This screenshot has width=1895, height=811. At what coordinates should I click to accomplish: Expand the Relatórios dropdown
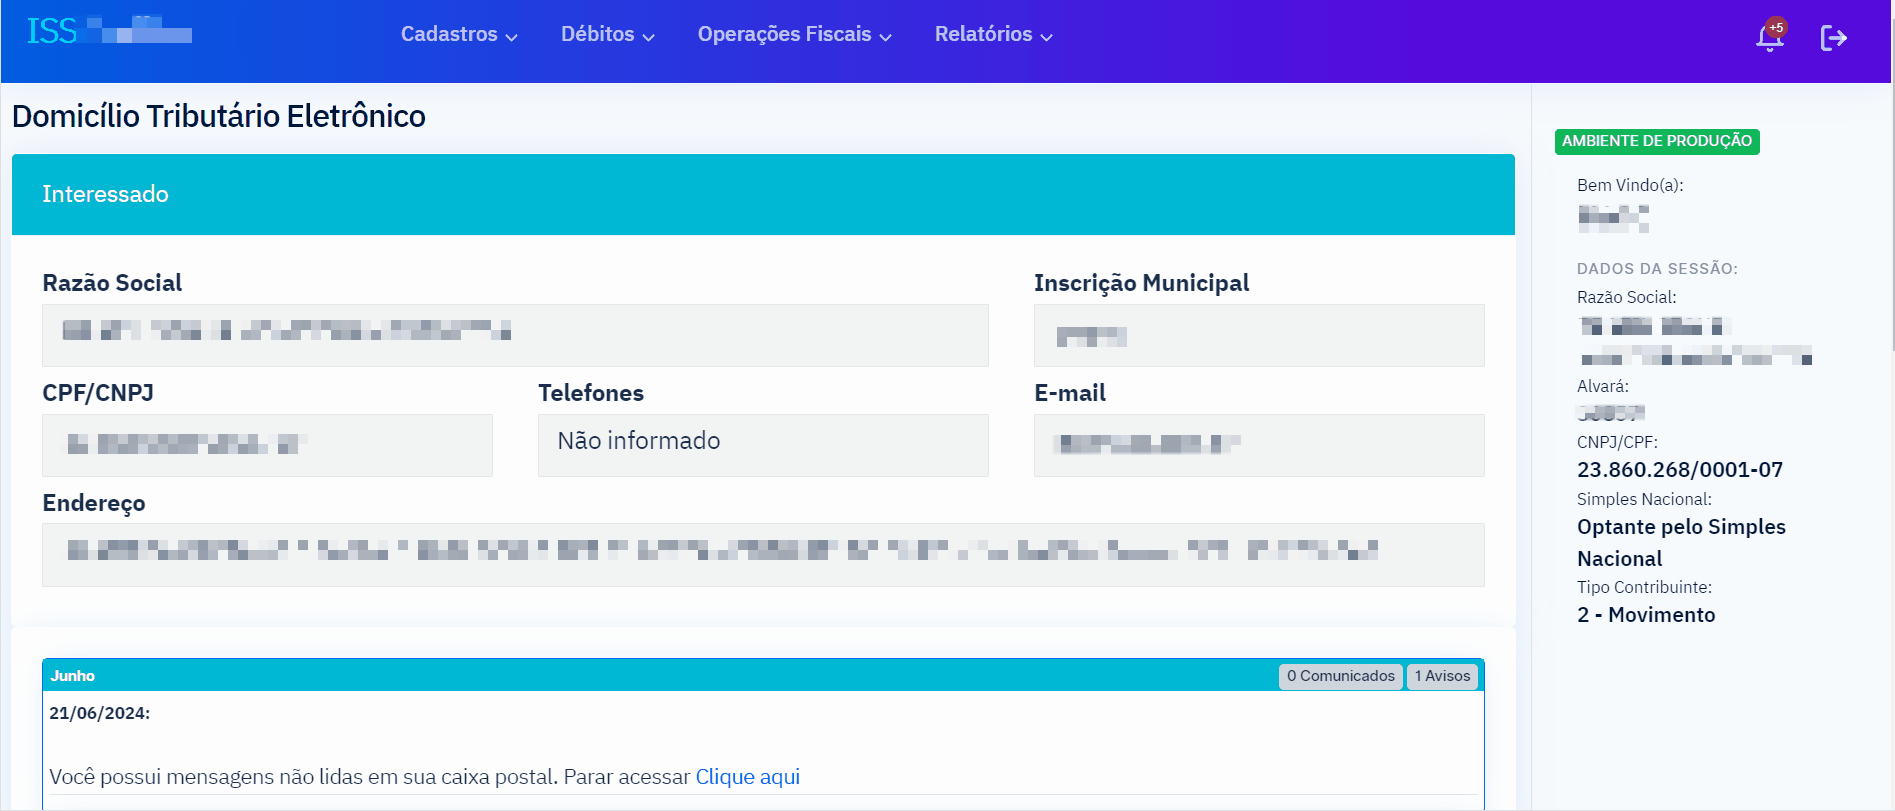point(993,34)
